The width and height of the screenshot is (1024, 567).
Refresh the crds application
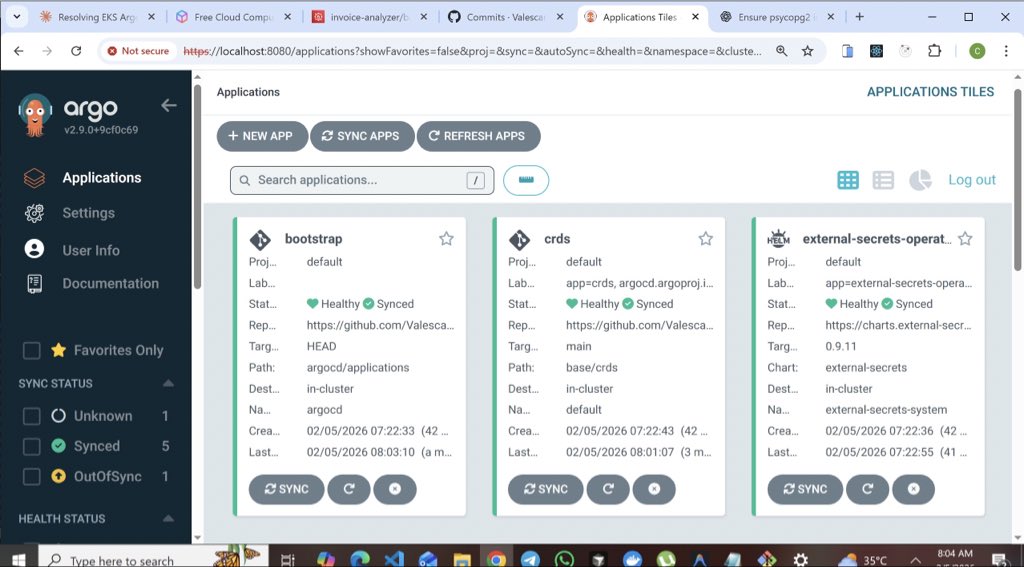(x=608, y=489)
